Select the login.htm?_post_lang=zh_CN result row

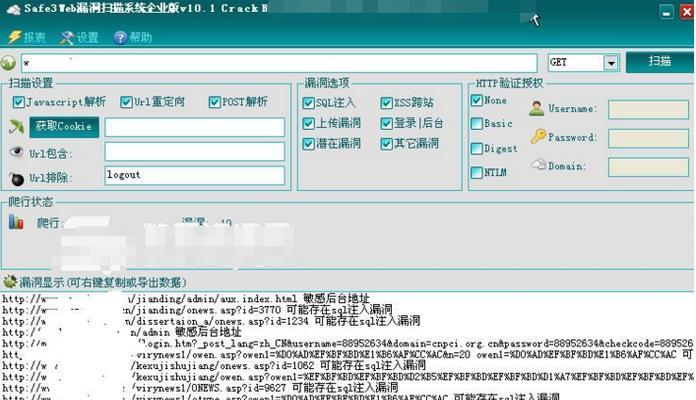click(x=347, y=343)
